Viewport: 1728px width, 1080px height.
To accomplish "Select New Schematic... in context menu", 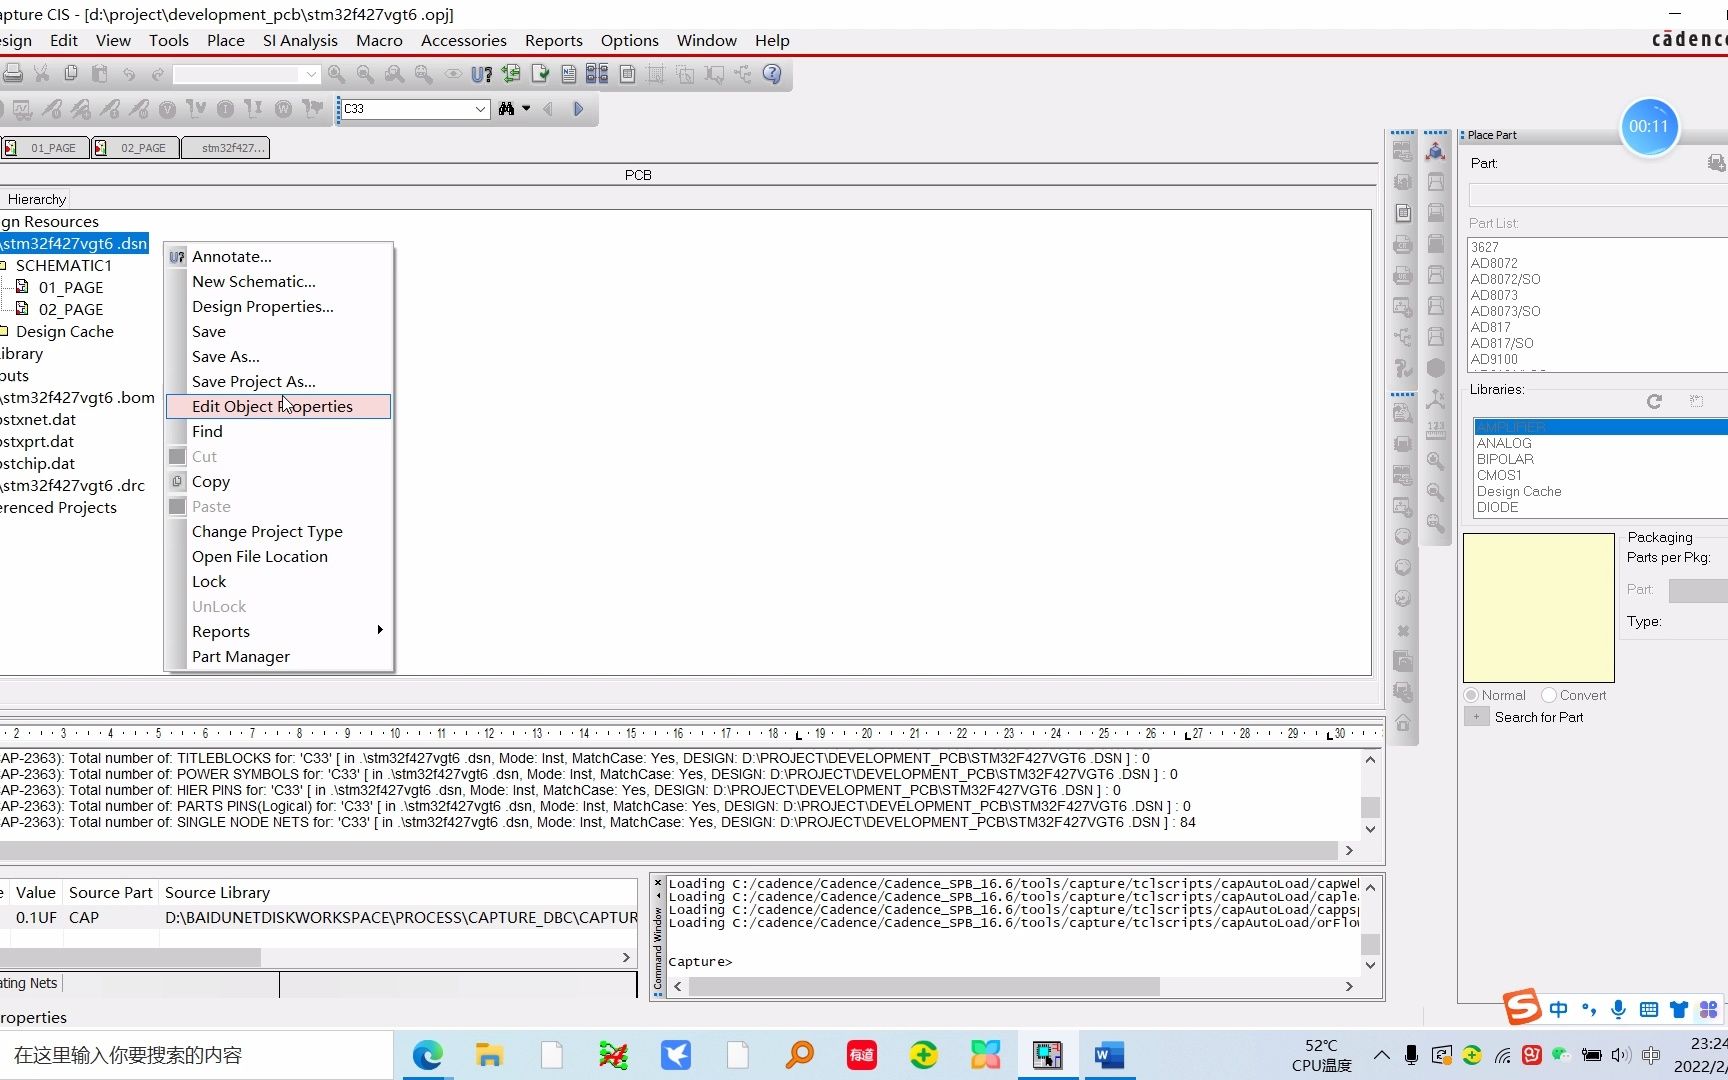I will coord(278,281).
